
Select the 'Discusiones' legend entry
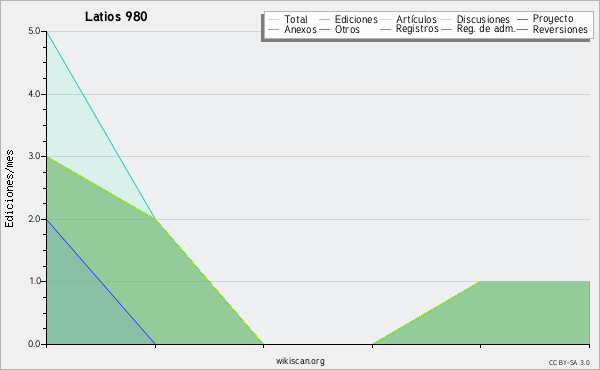coord(476,19)
